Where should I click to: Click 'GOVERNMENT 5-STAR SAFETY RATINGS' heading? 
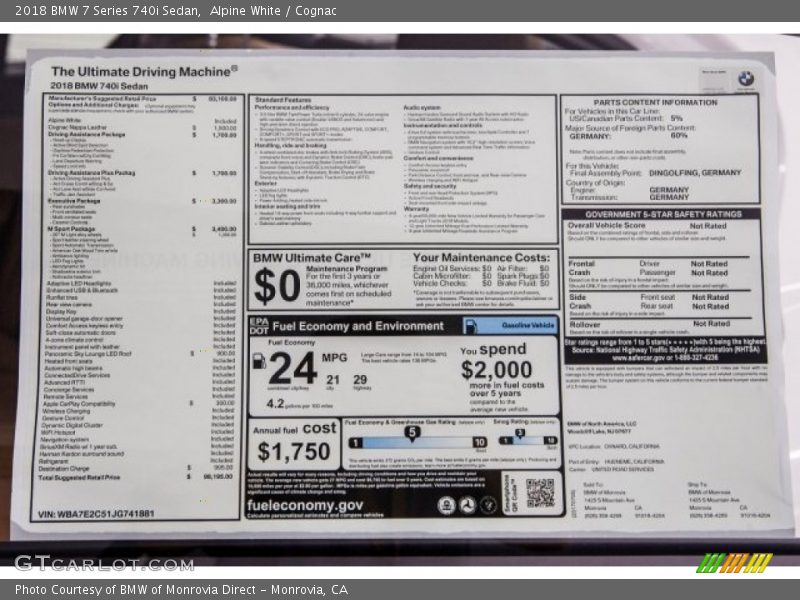[x=663, y=214]
